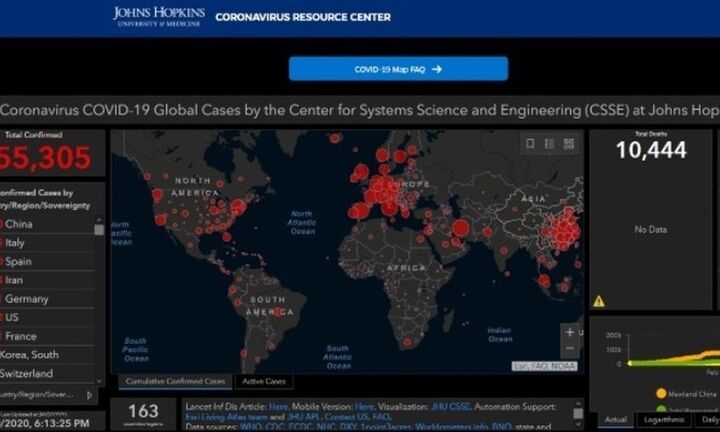Select France in the country list

pyautogui.click(x=47, y=336)
